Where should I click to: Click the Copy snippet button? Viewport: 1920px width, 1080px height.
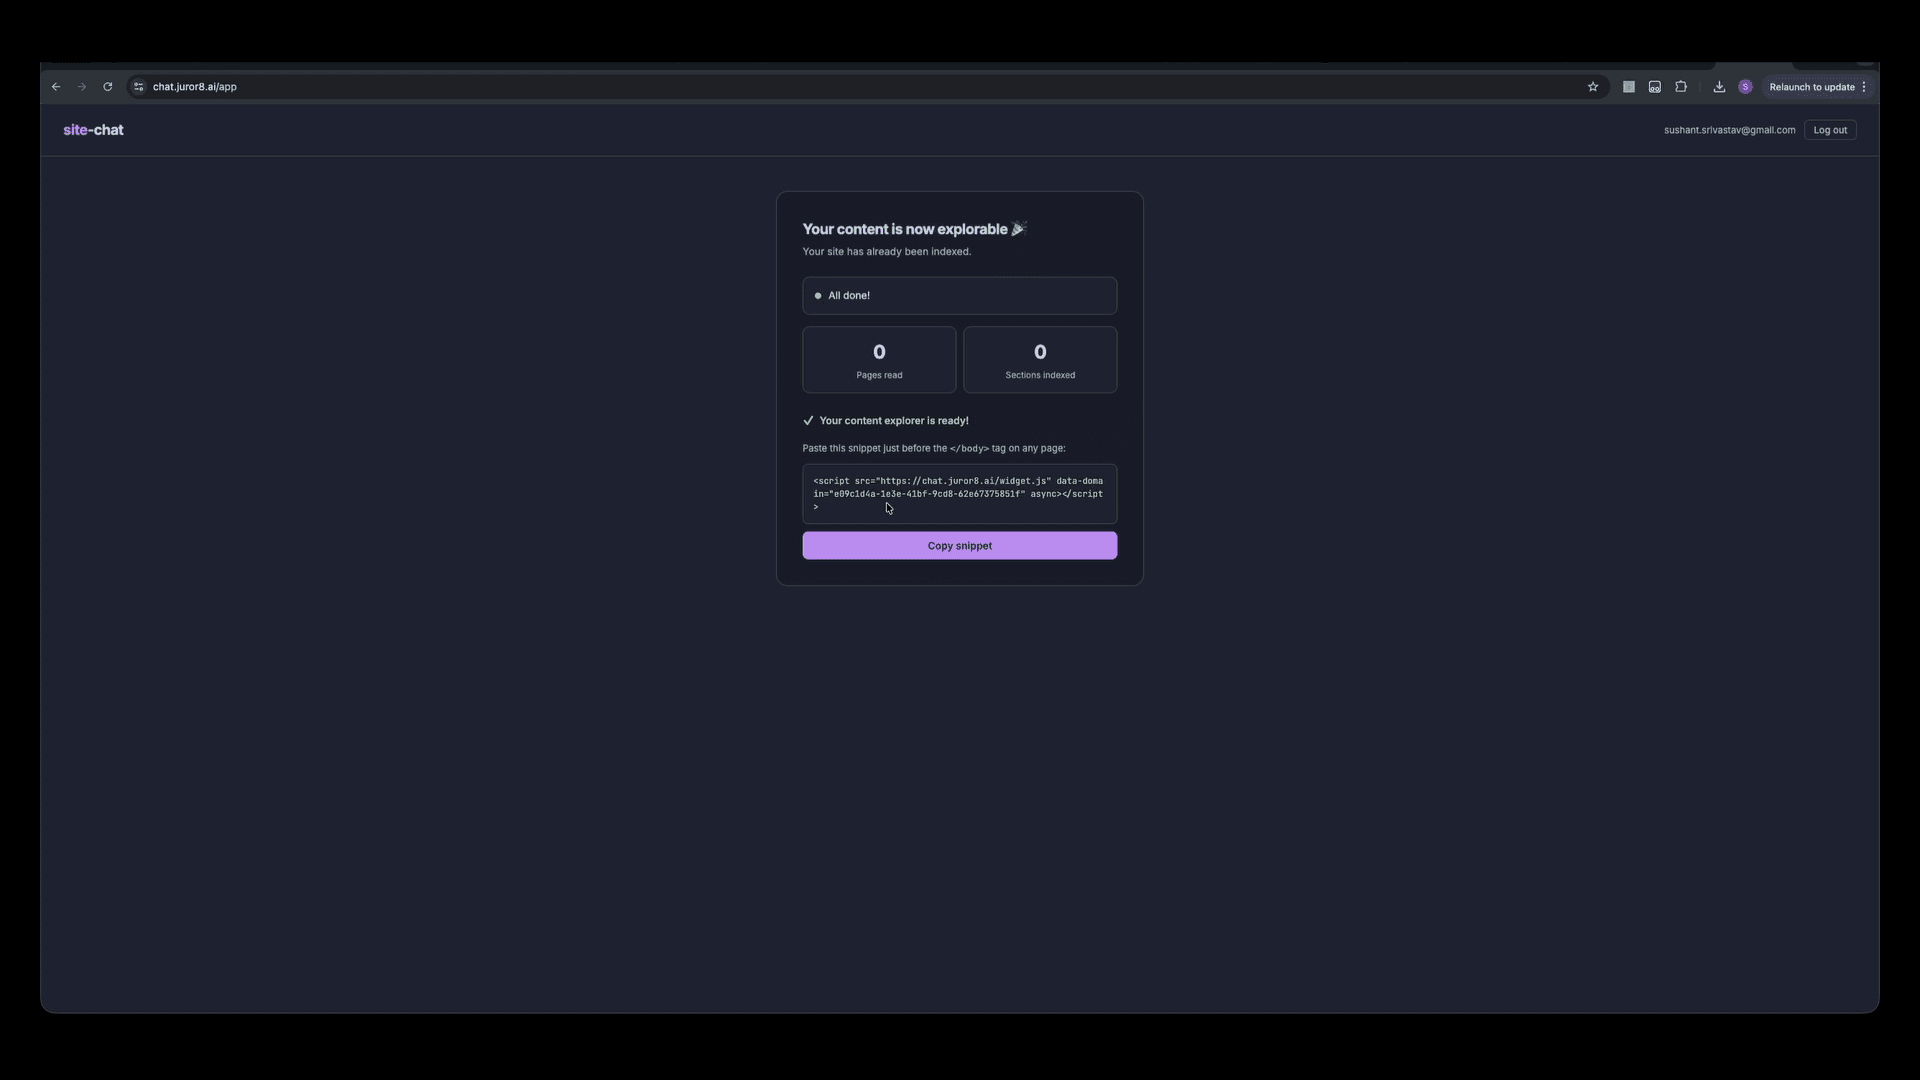(959, 545)
